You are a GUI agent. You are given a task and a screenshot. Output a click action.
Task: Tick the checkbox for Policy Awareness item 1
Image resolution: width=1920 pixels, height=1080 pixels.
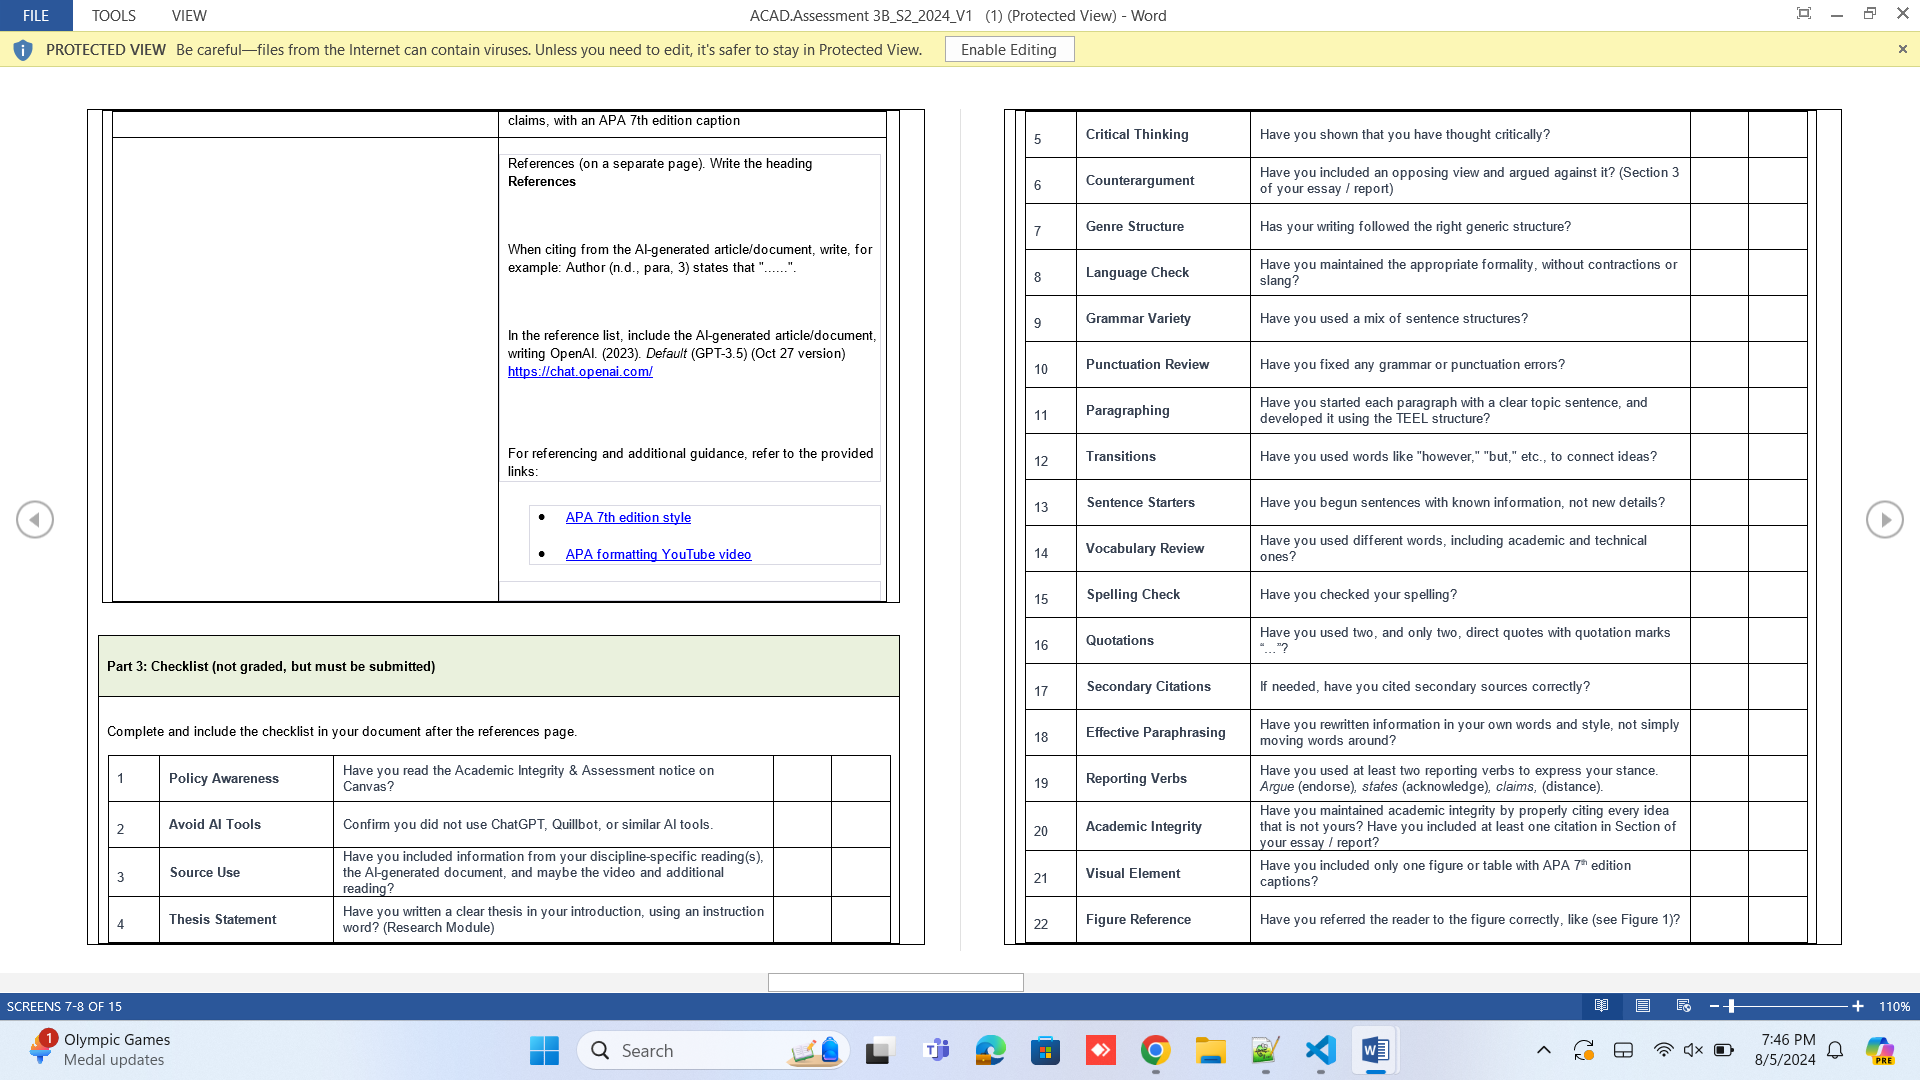[800, 778]
